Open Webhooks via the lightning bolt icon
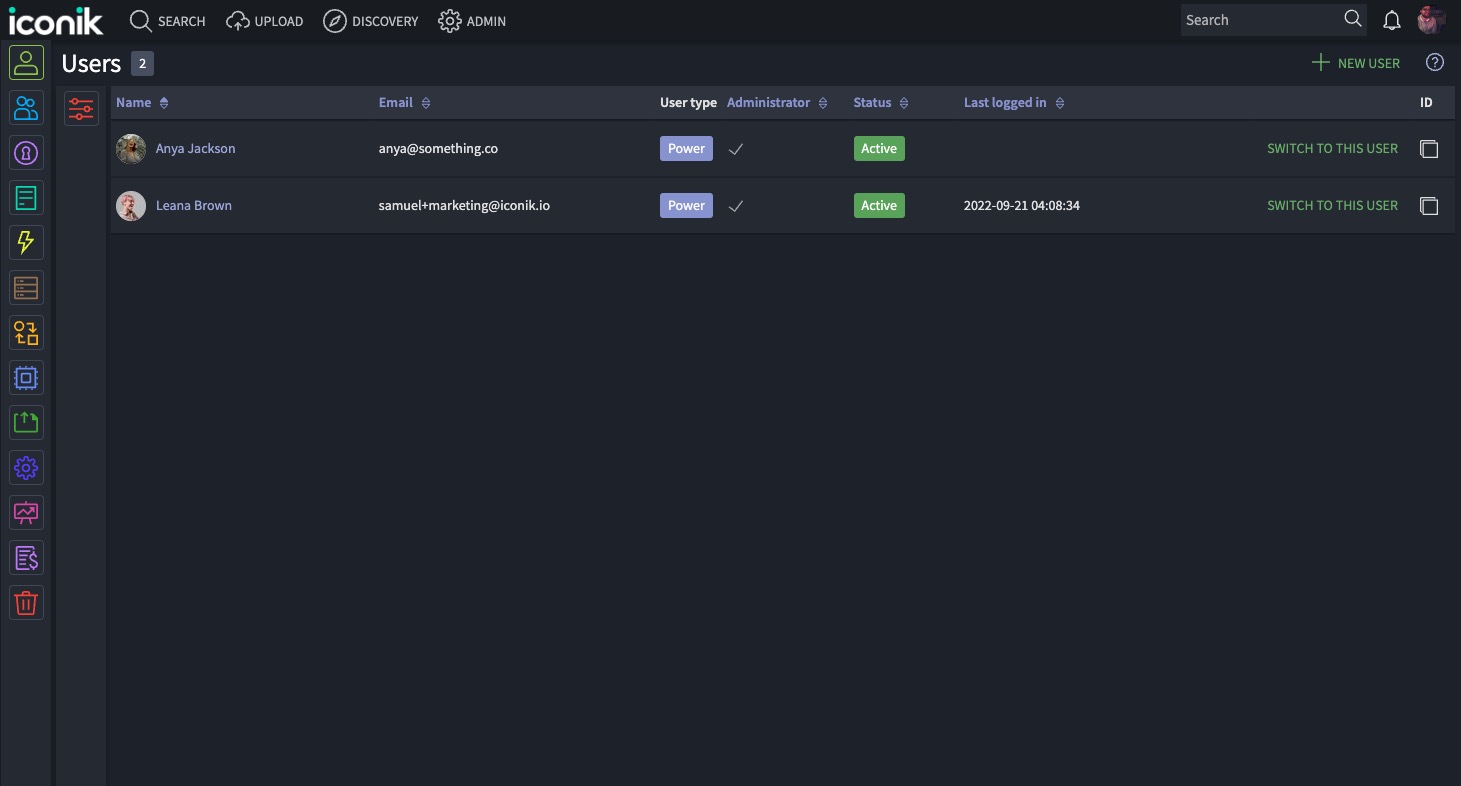This screenshot has height=786, width=1461. tap(26, 242)
